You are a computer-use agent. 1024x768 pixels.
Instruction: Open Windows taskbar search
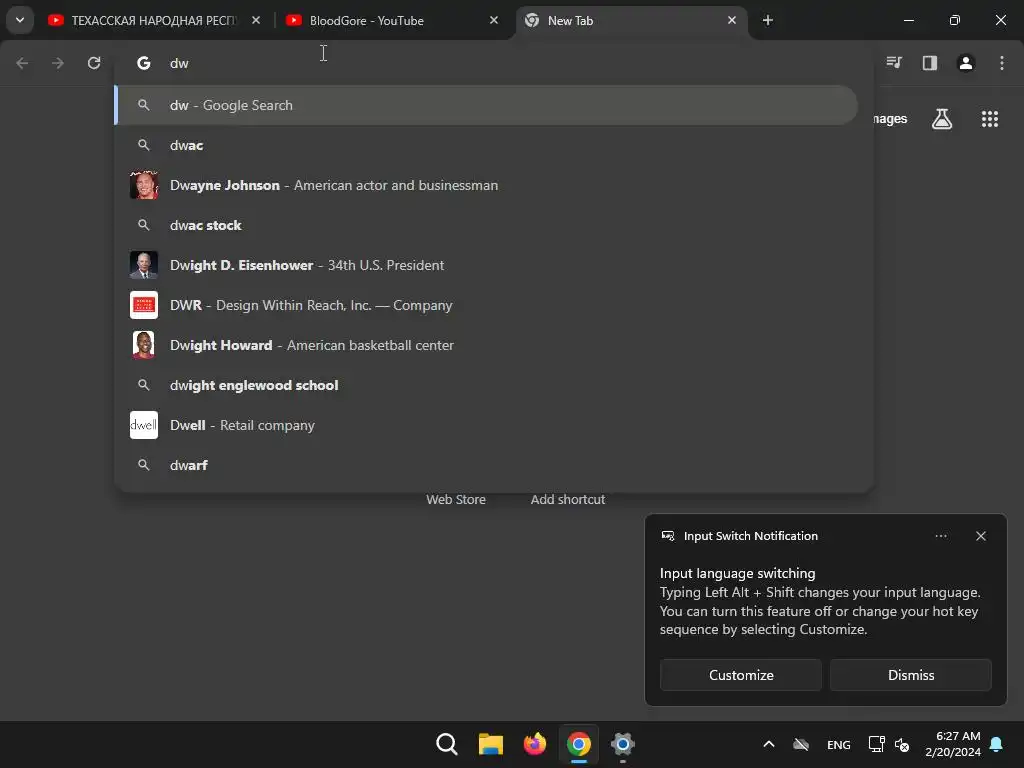[x=447, y=744]
